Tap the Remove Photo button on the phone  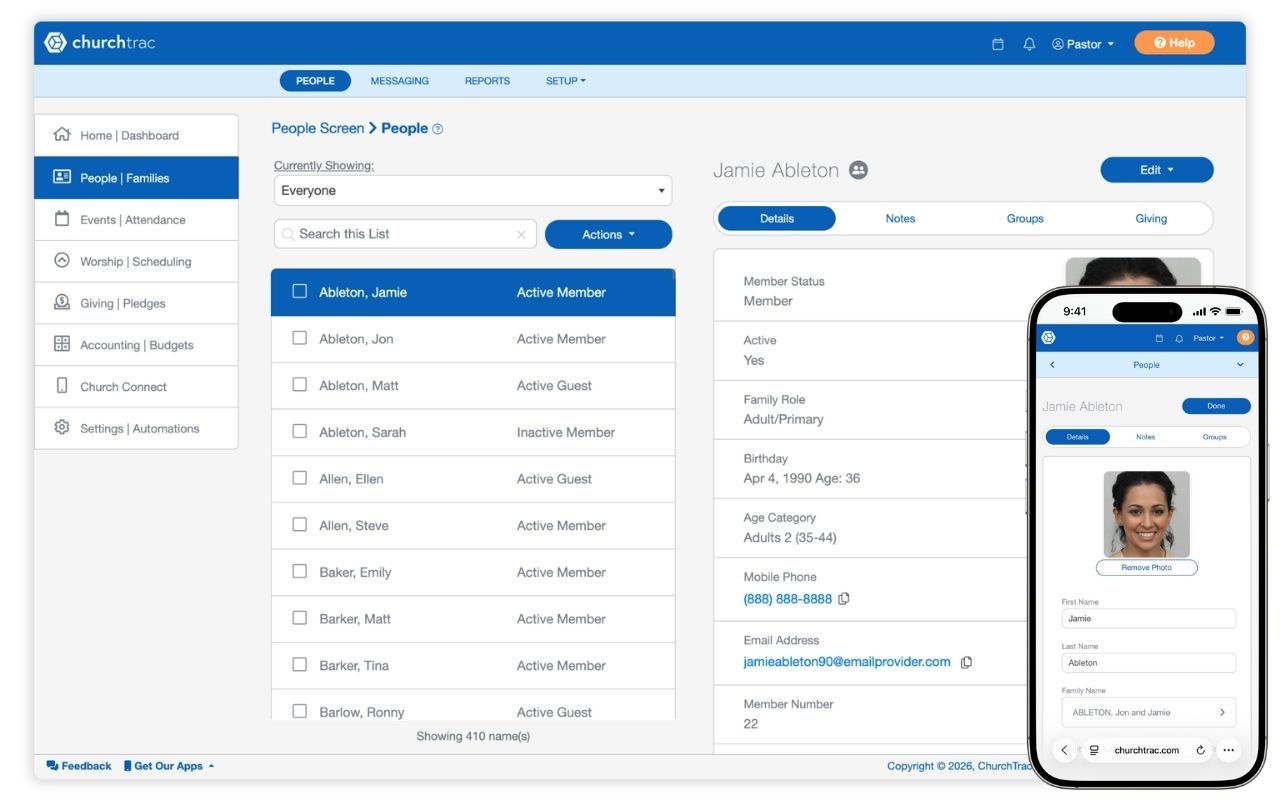point(1146,567)
